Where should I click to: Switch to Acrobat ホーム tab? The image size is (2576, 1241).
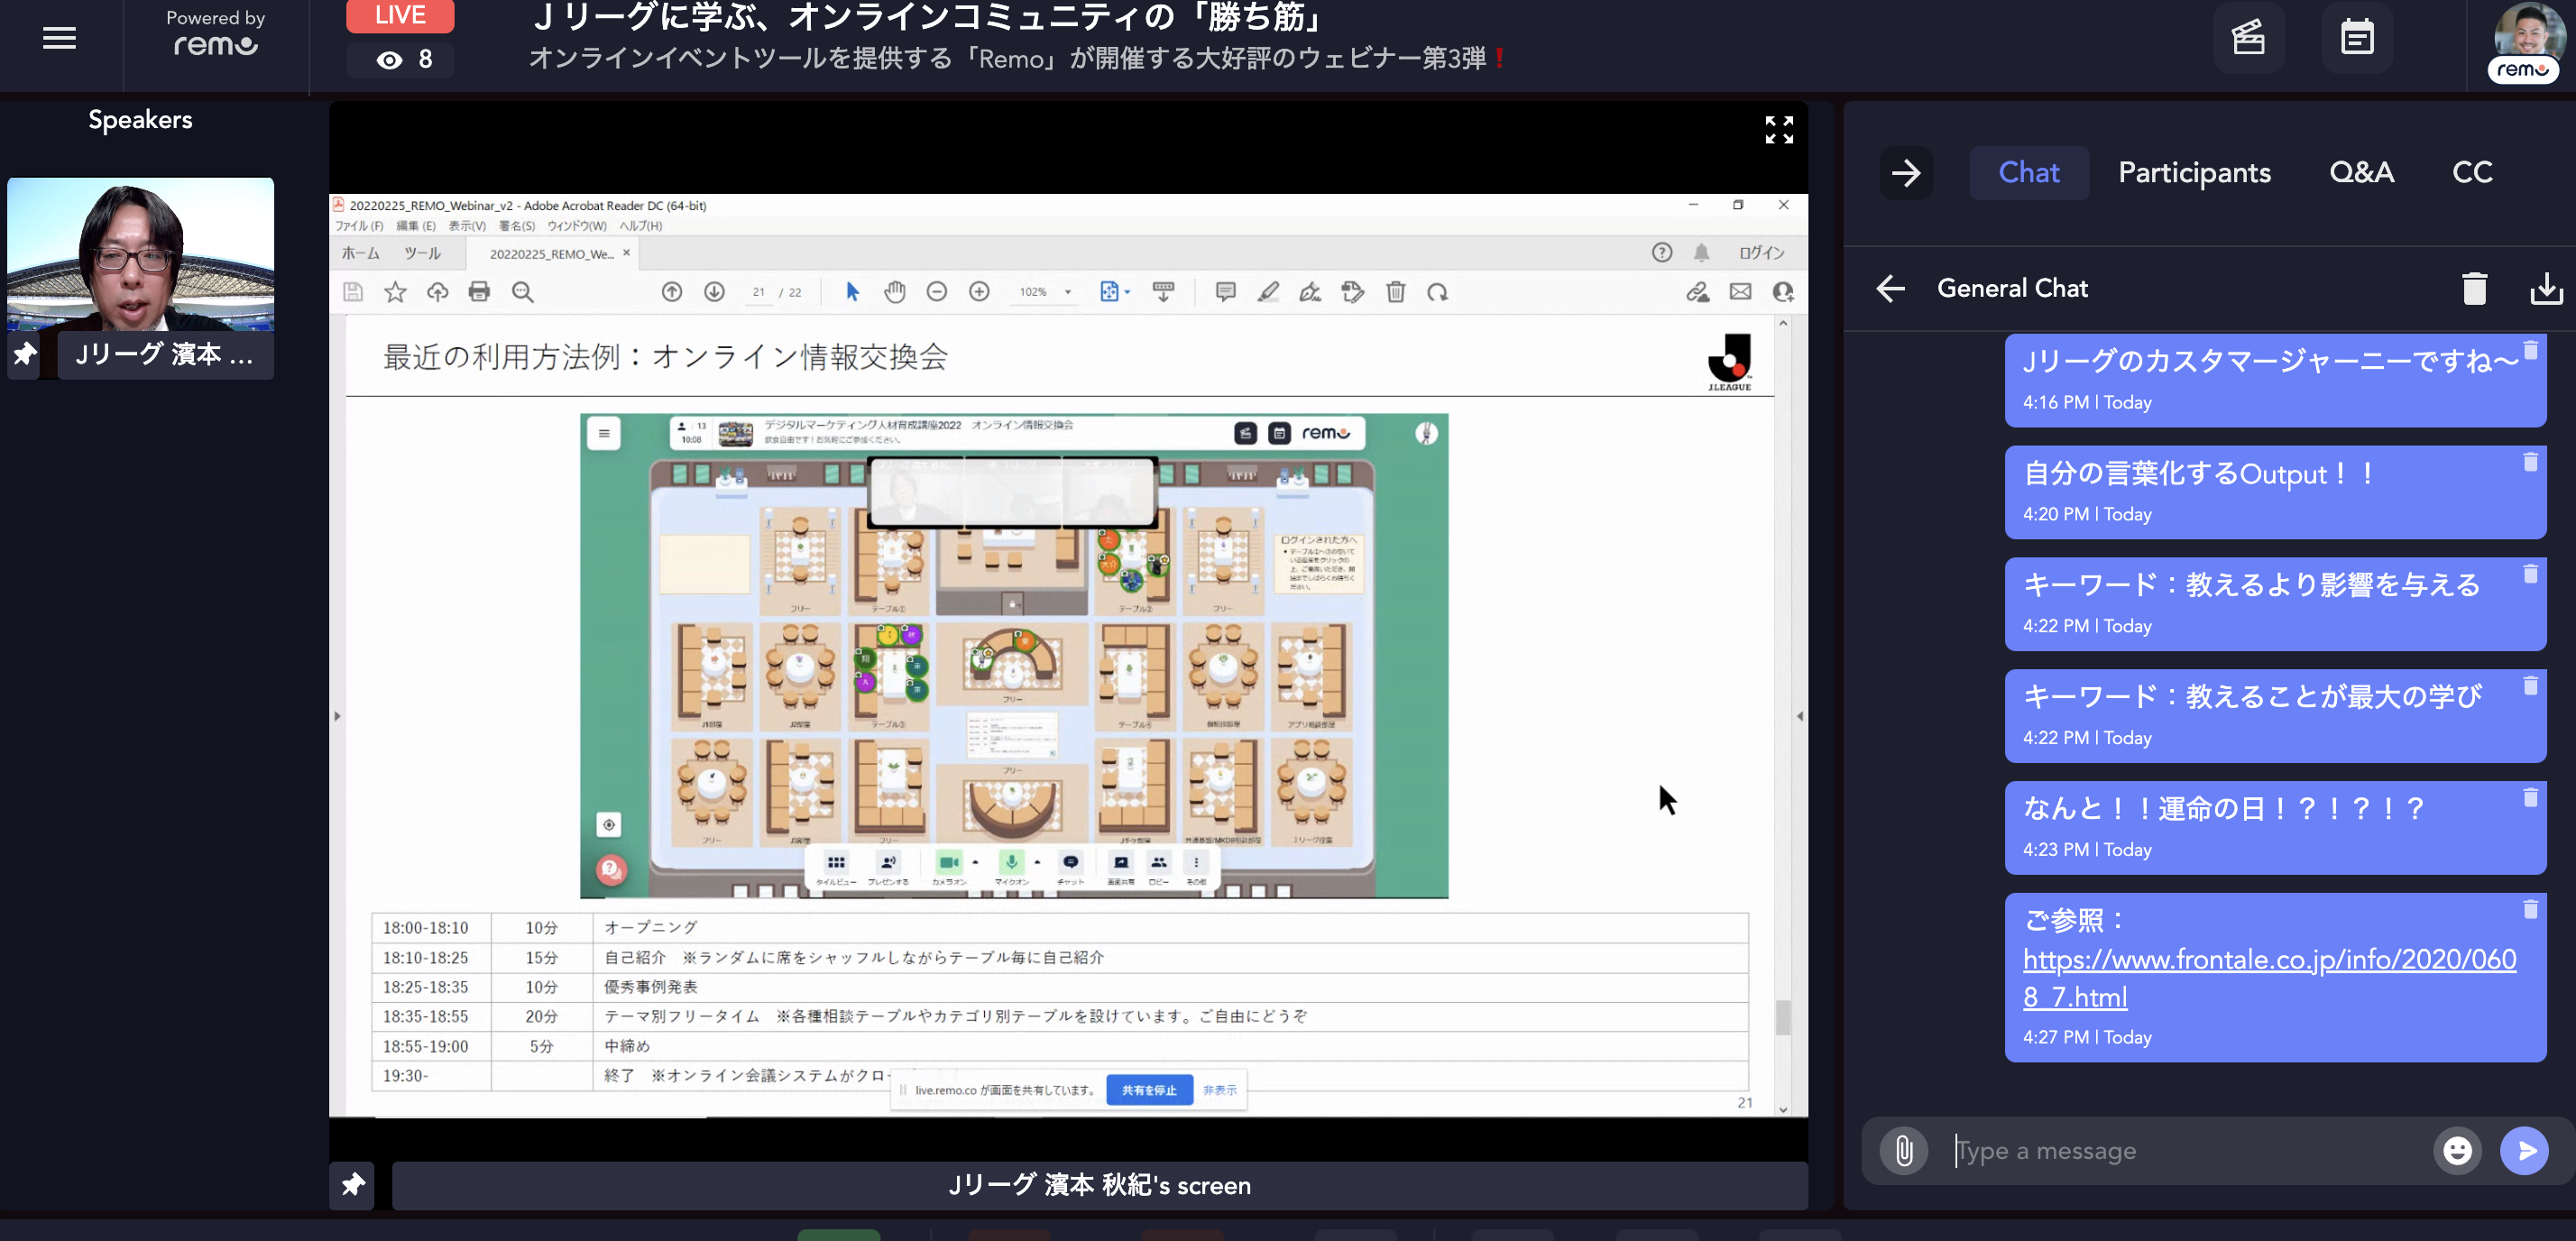(x=360, y=253)
